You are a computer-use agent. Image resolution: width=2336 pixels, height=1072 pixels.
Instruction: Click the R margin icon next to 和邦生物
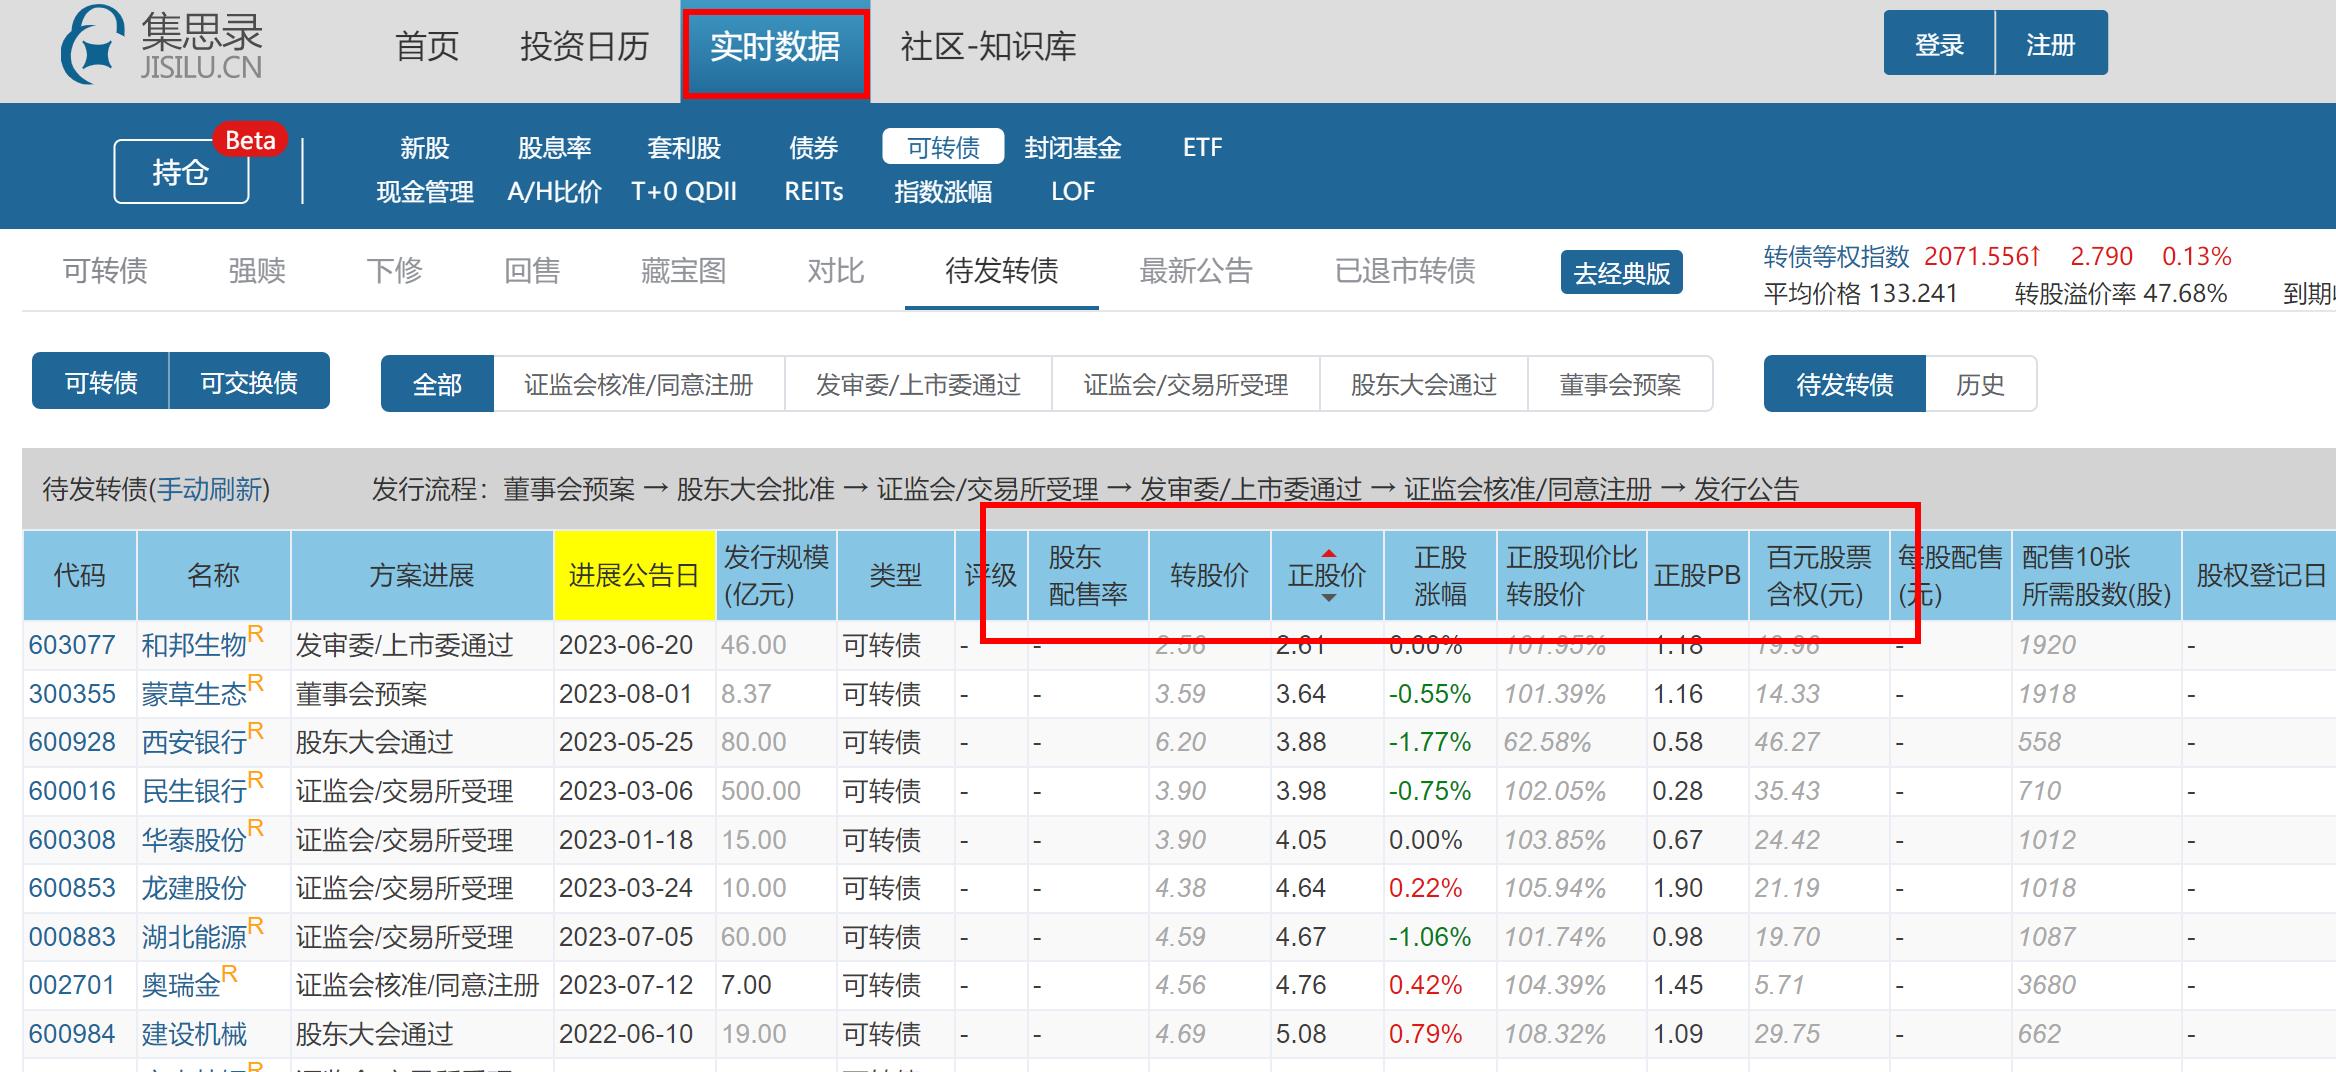coord(258,634)
